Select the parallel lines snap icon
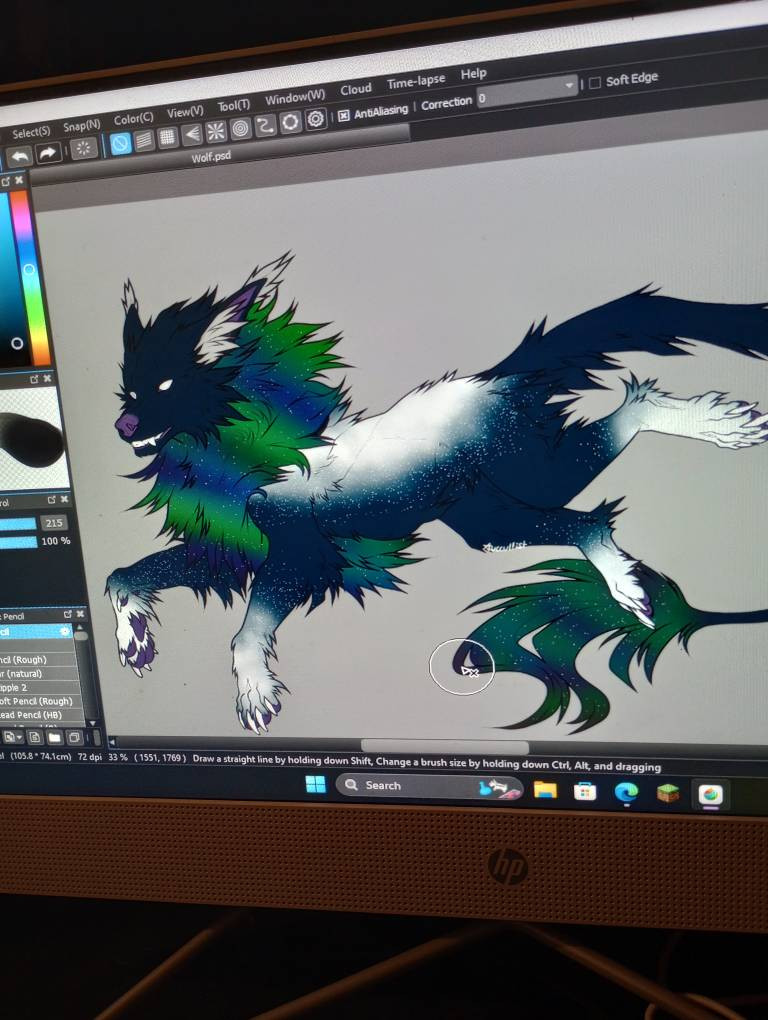The width and height of the screenshot is (768, 1020). [144, 140]
